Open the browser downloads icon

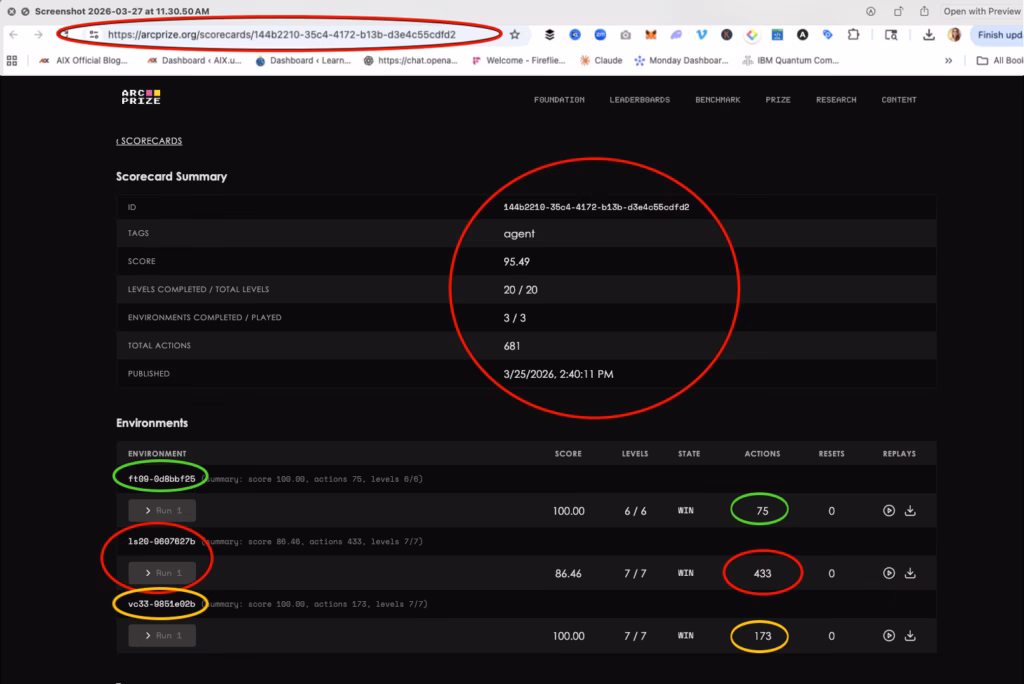(929, 34)
